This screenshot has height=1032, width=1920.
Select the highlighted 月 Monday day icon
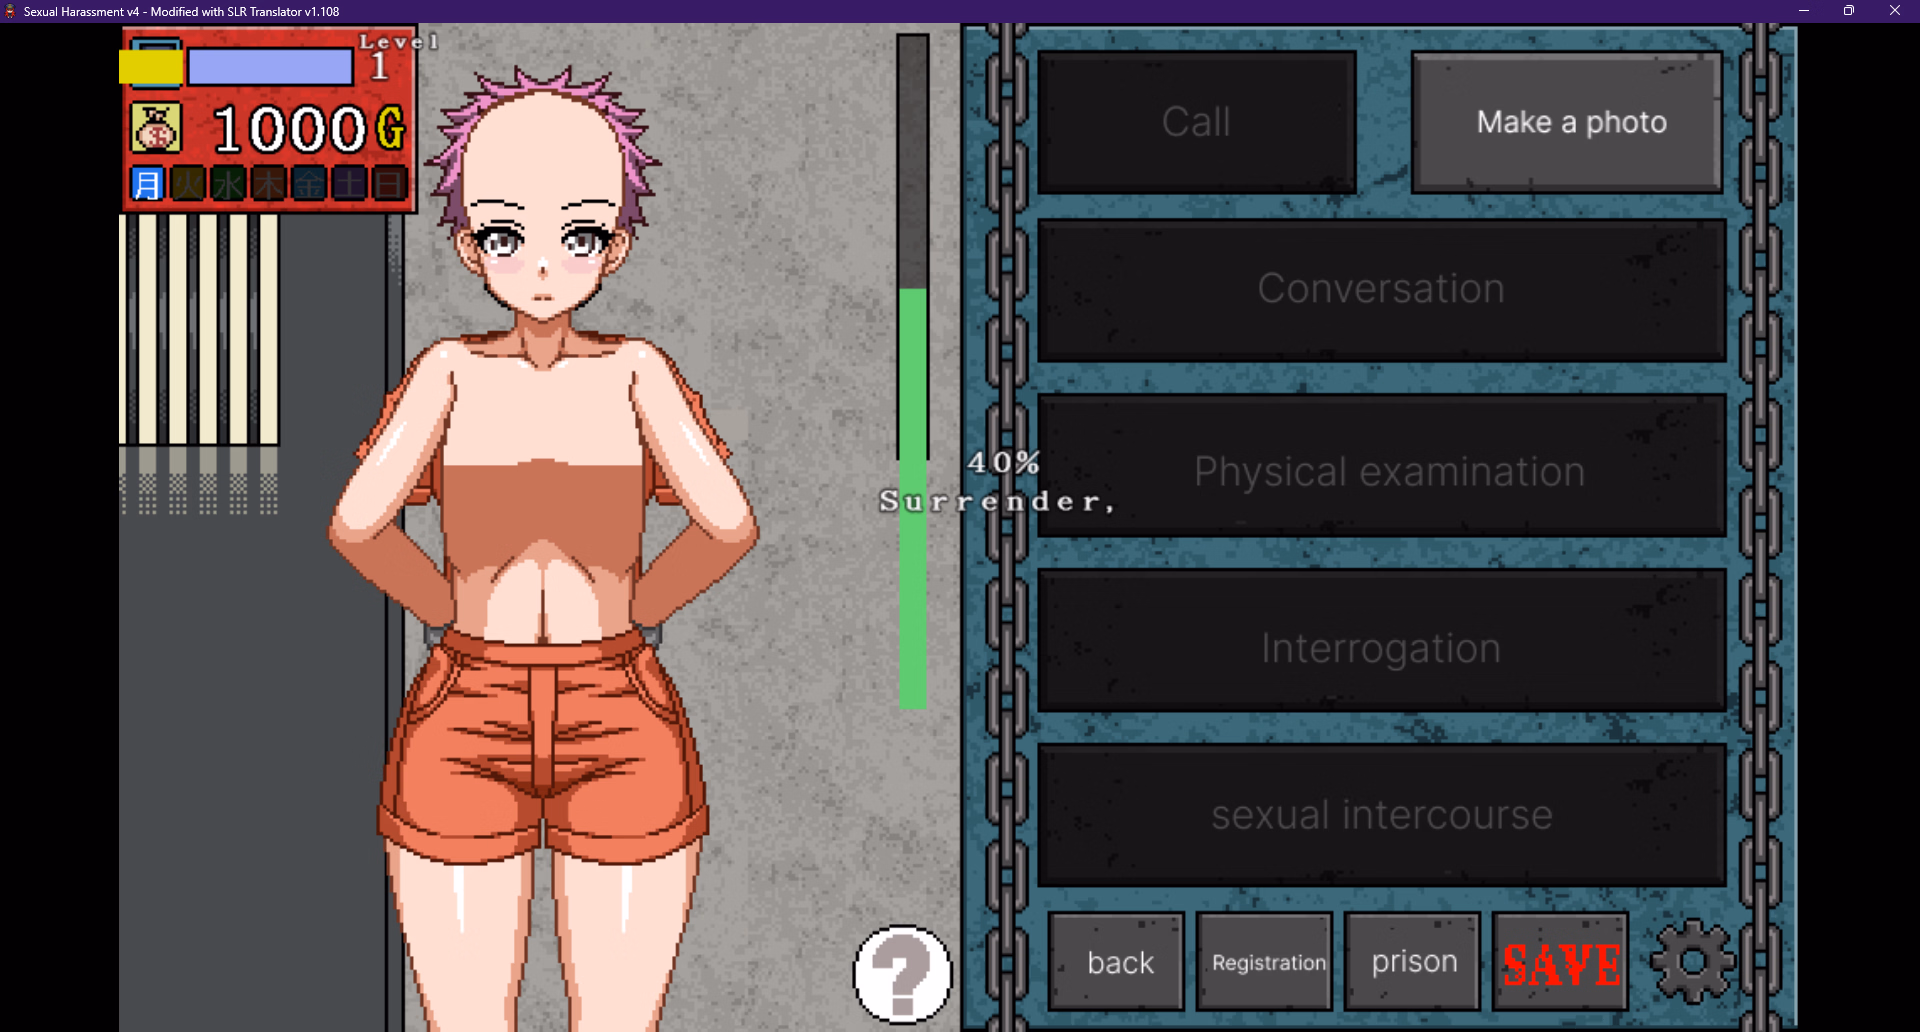(148, 184)
